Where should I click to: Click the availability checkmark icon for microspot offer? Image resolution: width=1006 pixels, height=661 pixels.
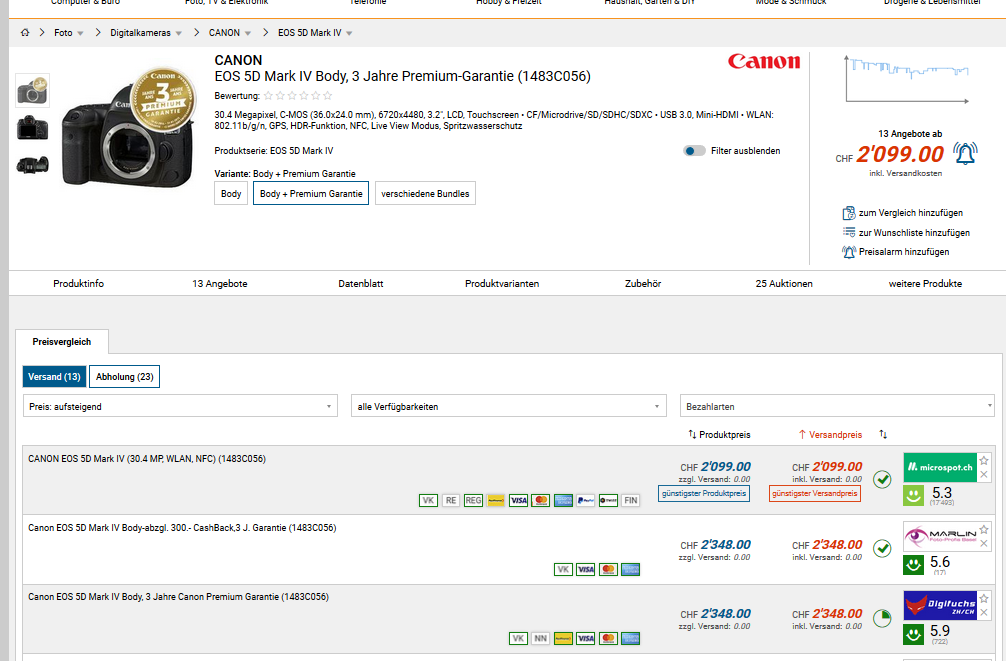pos(882,480)
